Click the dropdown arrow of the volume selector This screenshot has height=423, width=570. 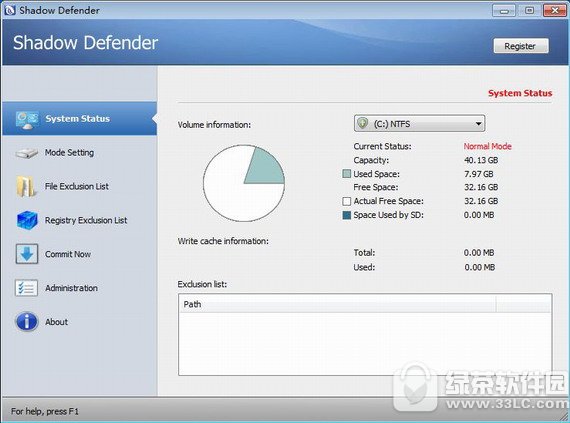(x=478, y=124)
